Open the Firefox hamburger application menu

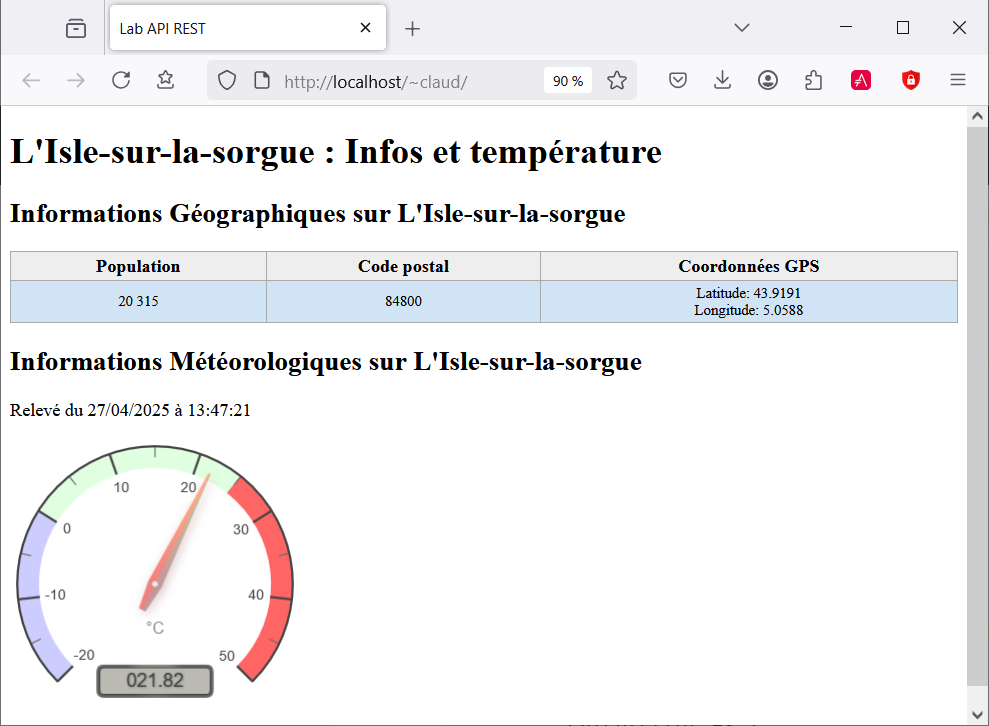coord(958,80)
